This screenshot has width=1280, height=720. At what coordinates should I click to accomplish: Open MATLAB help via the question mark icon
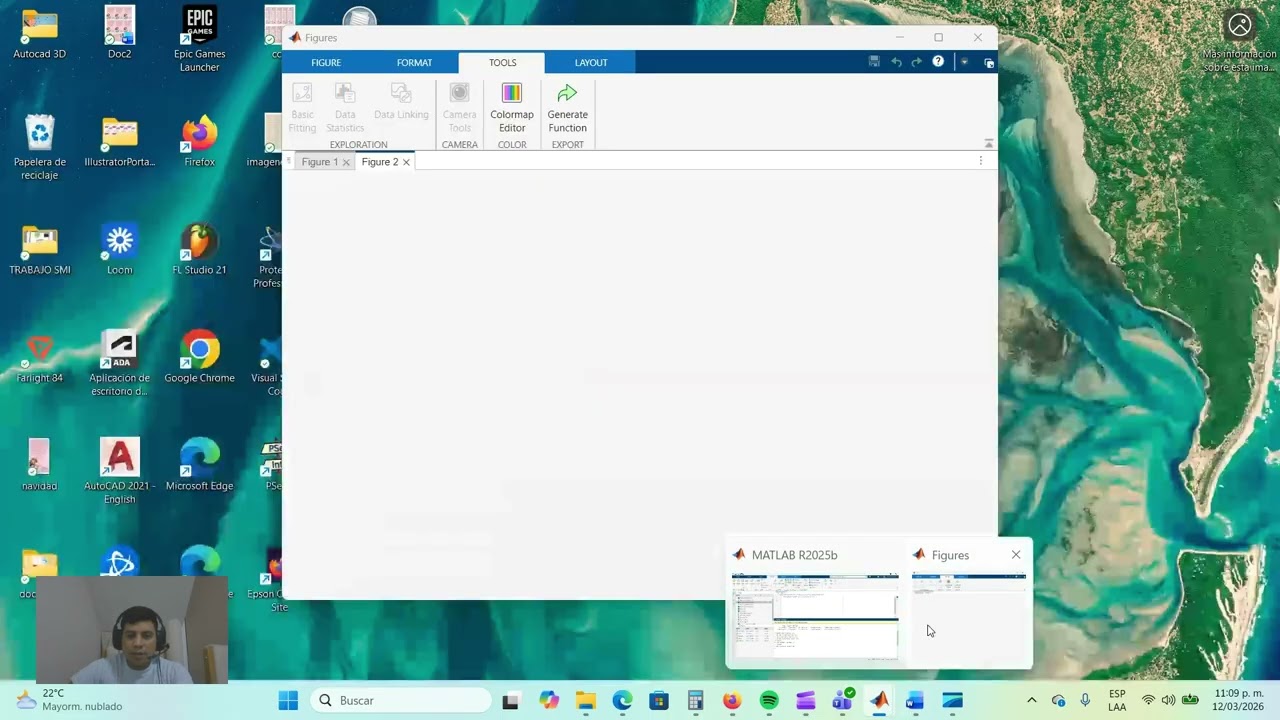tap(938, 62)
